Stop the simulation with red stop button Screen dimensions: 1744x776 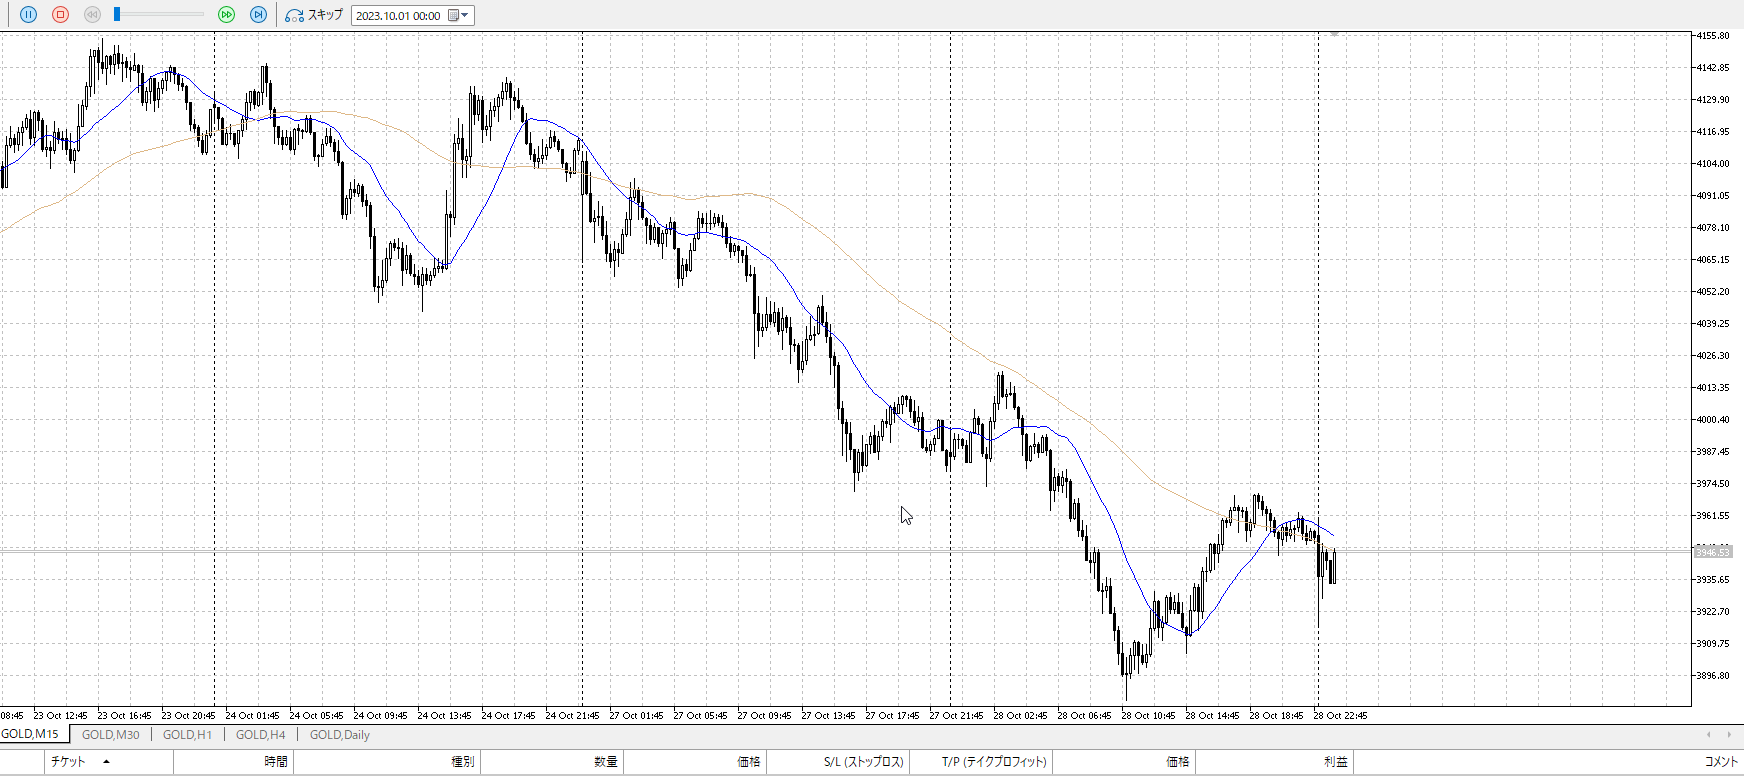pyautogui.click(x=60, y=15)
